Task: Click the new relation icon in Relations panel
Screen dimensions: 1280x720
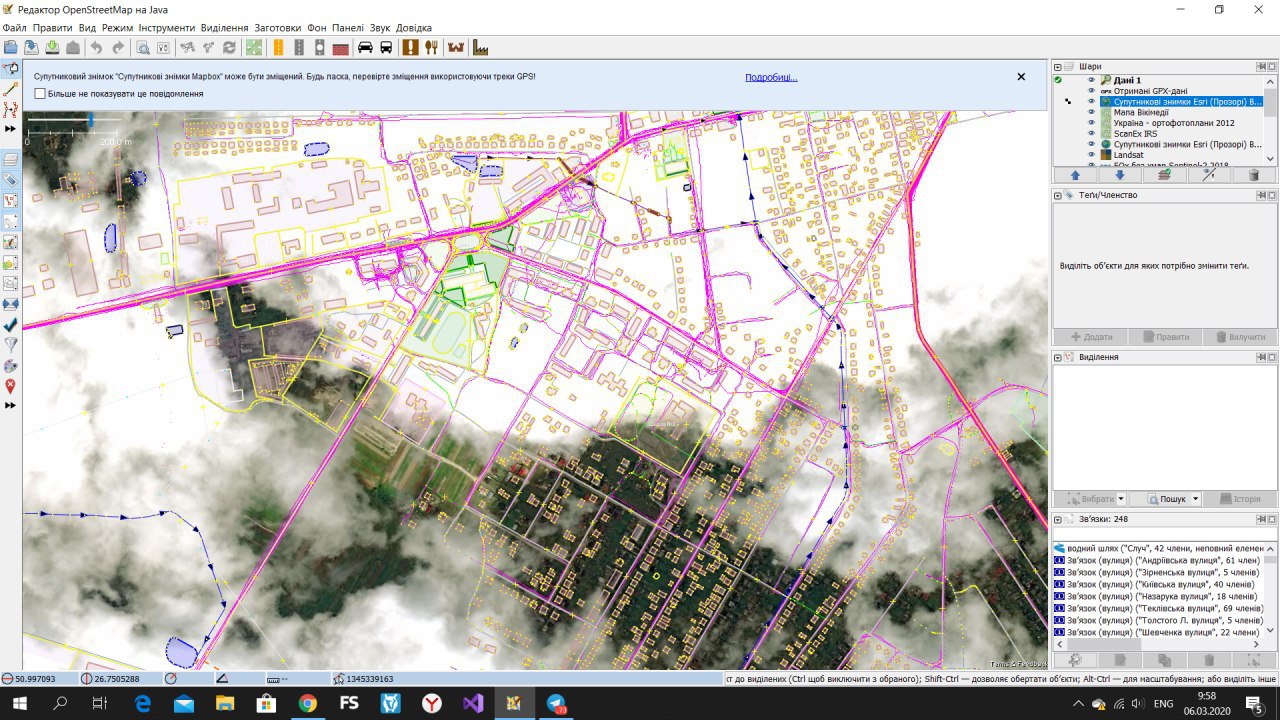Action: [x=1075, y=660]
